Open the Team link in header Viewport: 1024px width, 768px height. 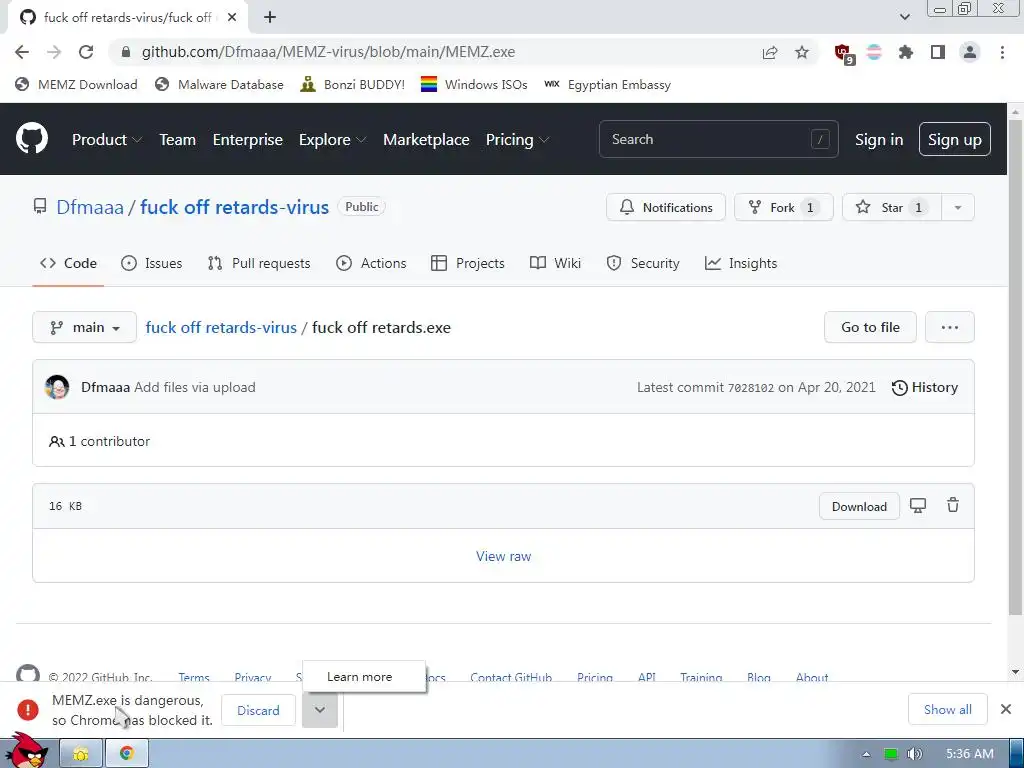178,140
